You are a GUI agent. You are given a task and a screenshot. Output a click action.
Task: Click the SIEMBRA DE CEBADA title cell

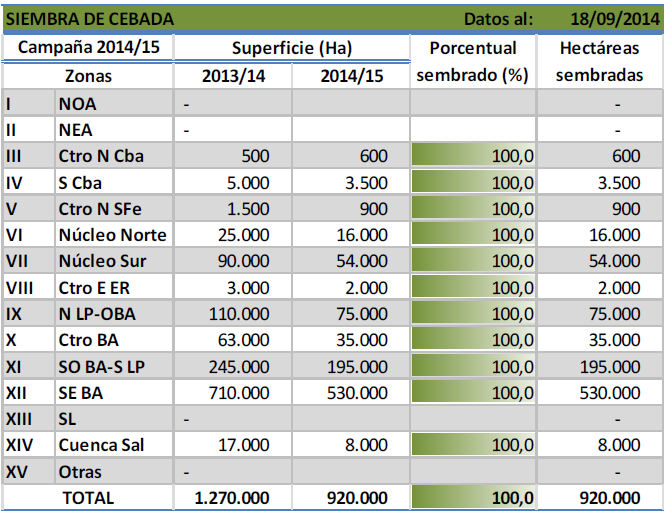[x=90, y=19]
